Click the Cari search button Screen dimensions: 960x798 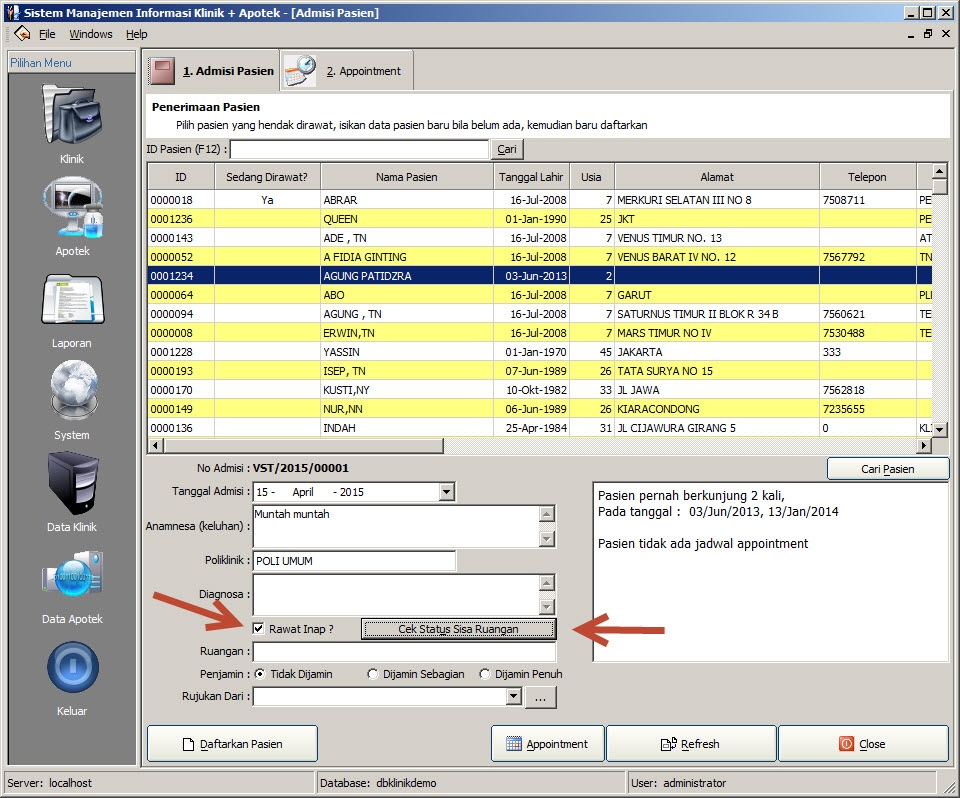[507, 149]
